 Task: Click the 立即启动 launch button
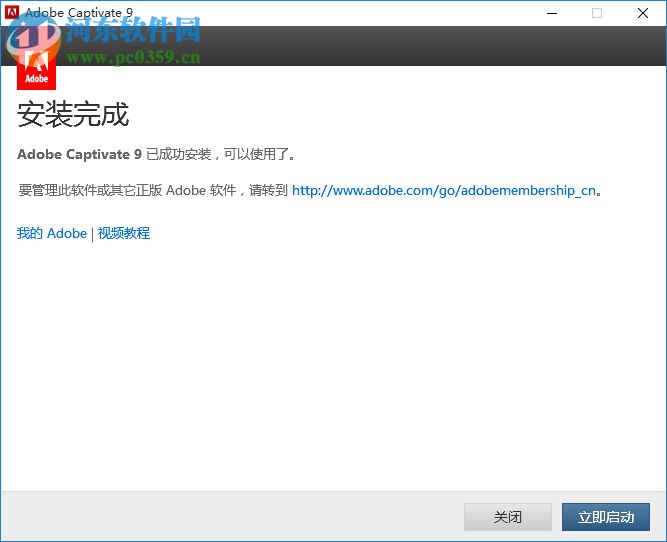(606, 517)
